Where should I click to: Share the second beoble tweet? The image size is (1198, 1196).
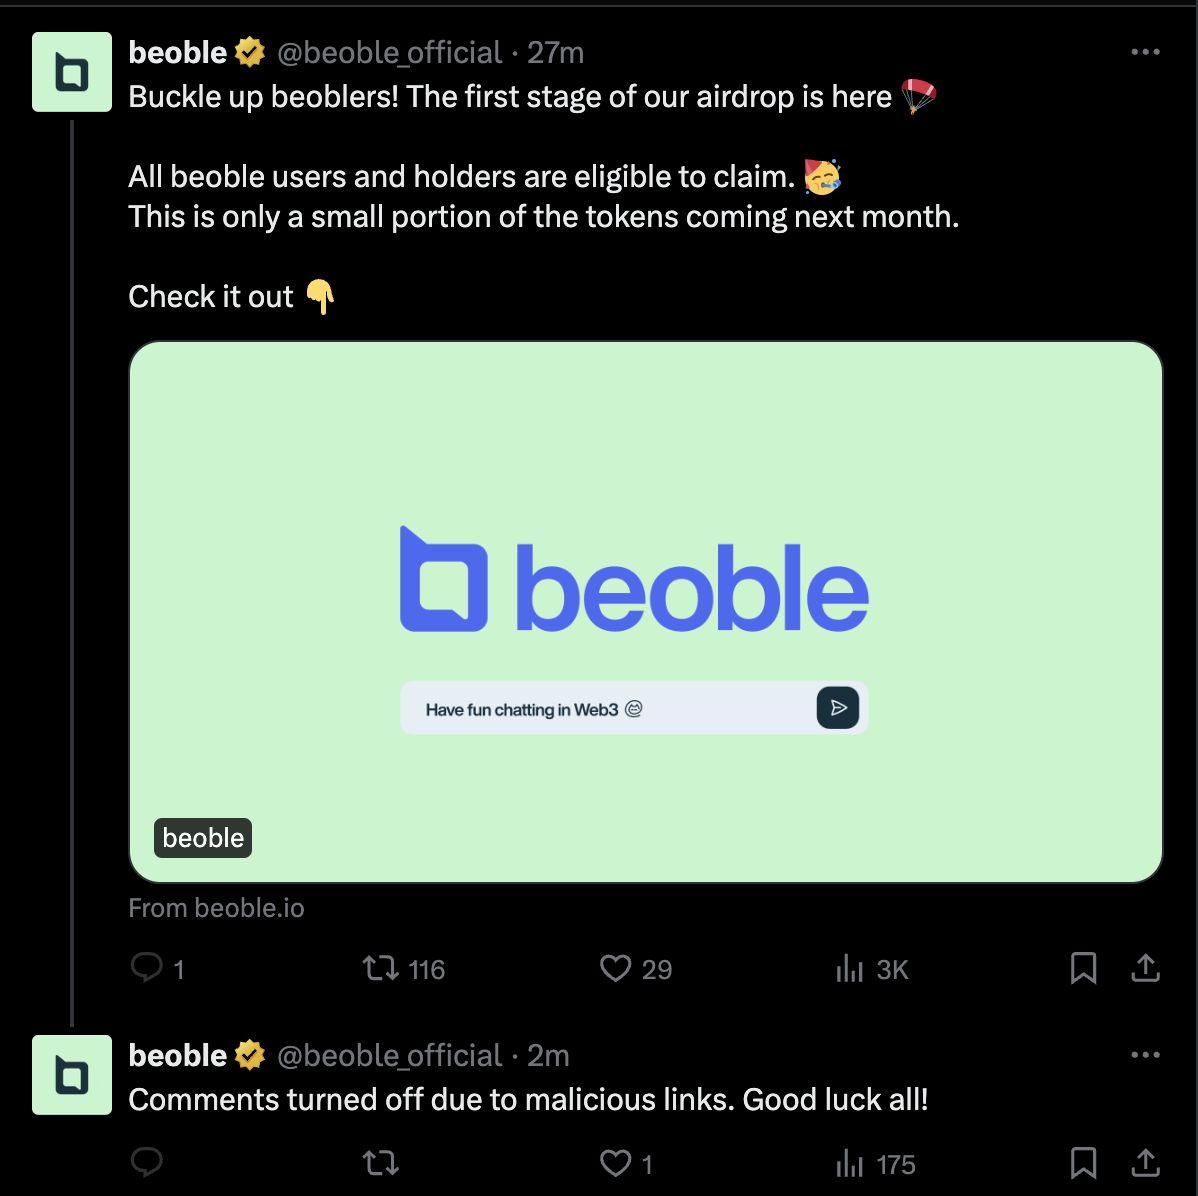click(x=1145, y=1162)
